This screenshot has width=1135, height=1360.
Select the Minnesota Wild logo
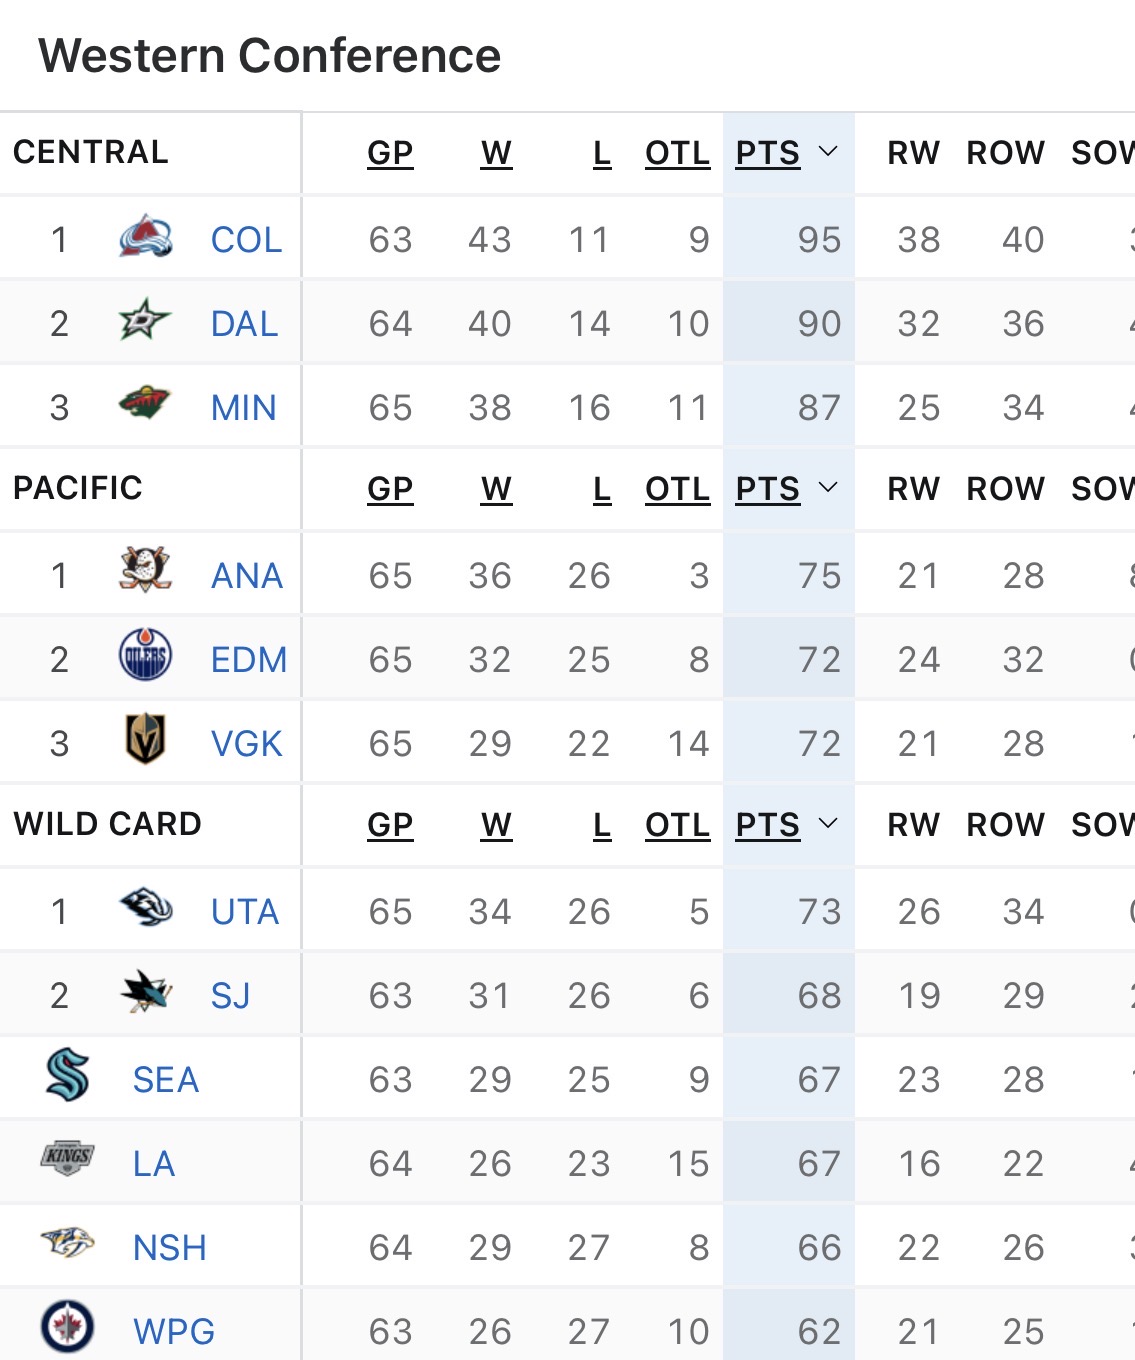pos(145,404)
